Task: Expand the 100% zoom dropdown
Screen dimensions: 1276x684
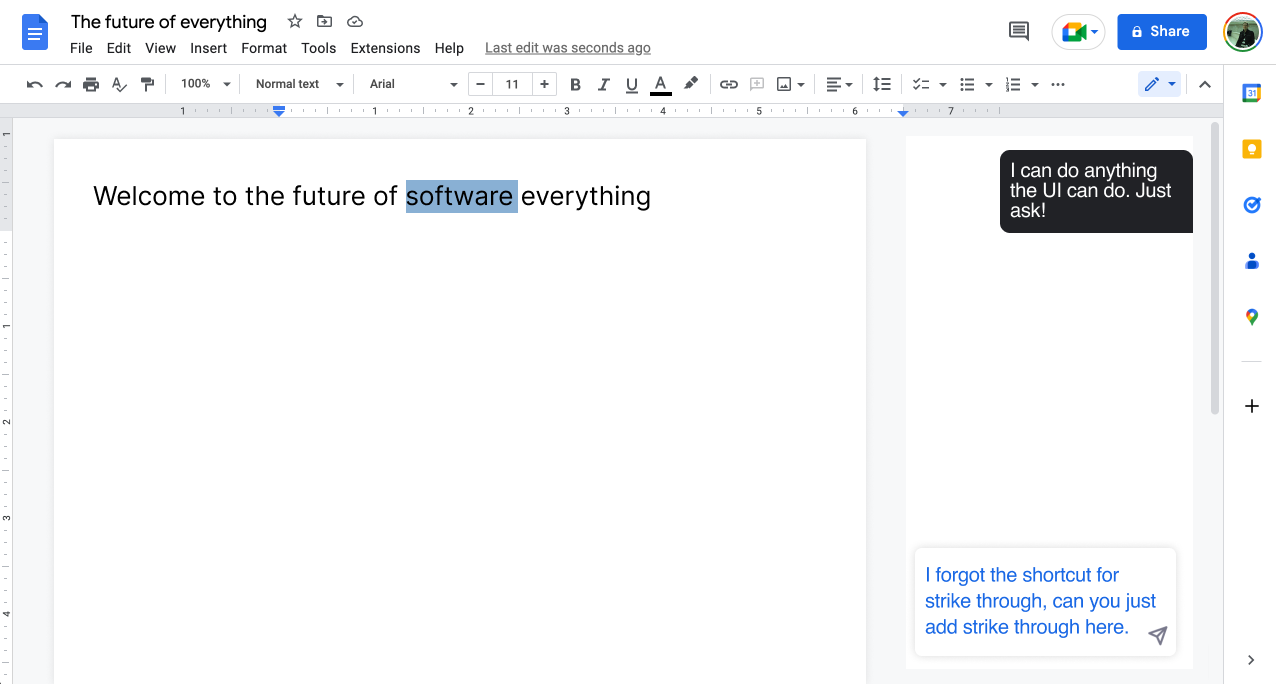Action: click(x=205, y=85)
